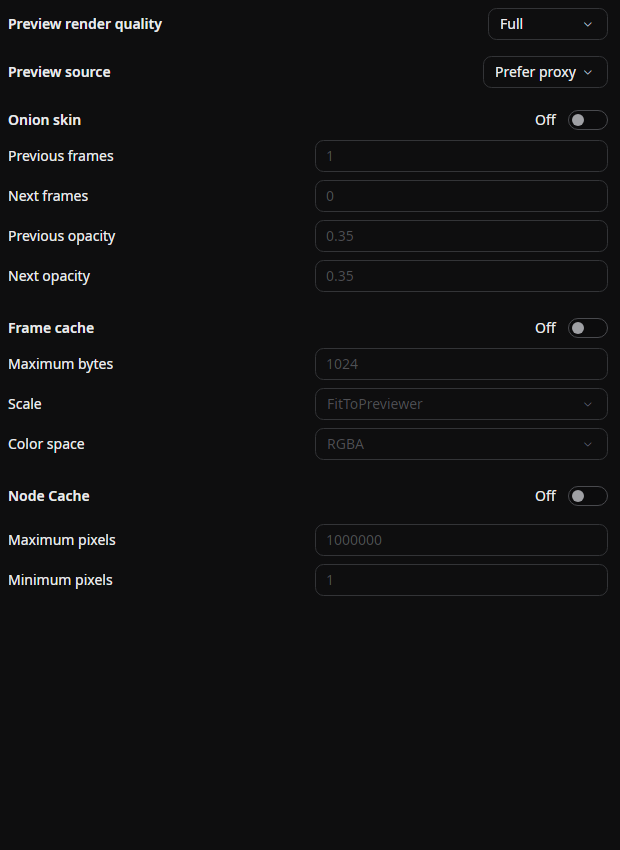This screenshot has height=850, width=620.
Task: Click the Previous frames label
Action: 61,156
